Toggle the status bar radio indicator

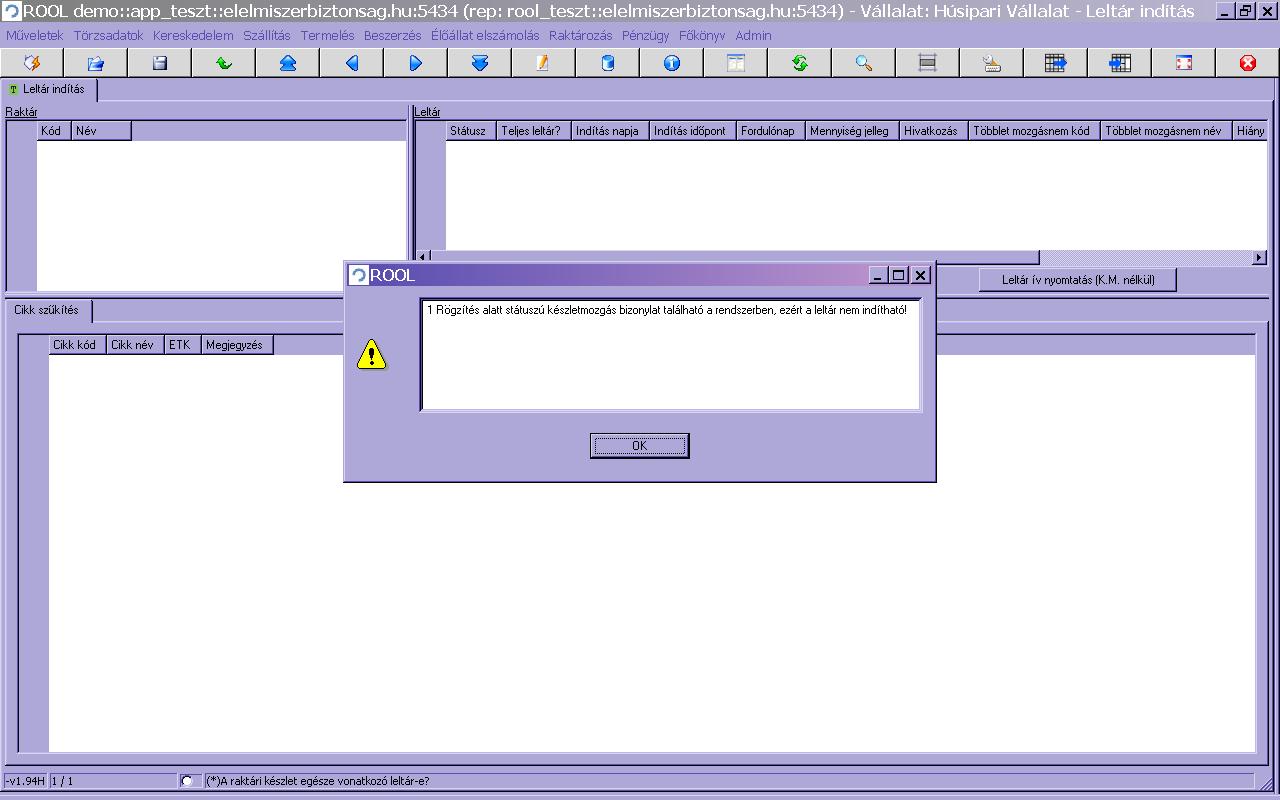pyautogui.click(x=187, y=781)
